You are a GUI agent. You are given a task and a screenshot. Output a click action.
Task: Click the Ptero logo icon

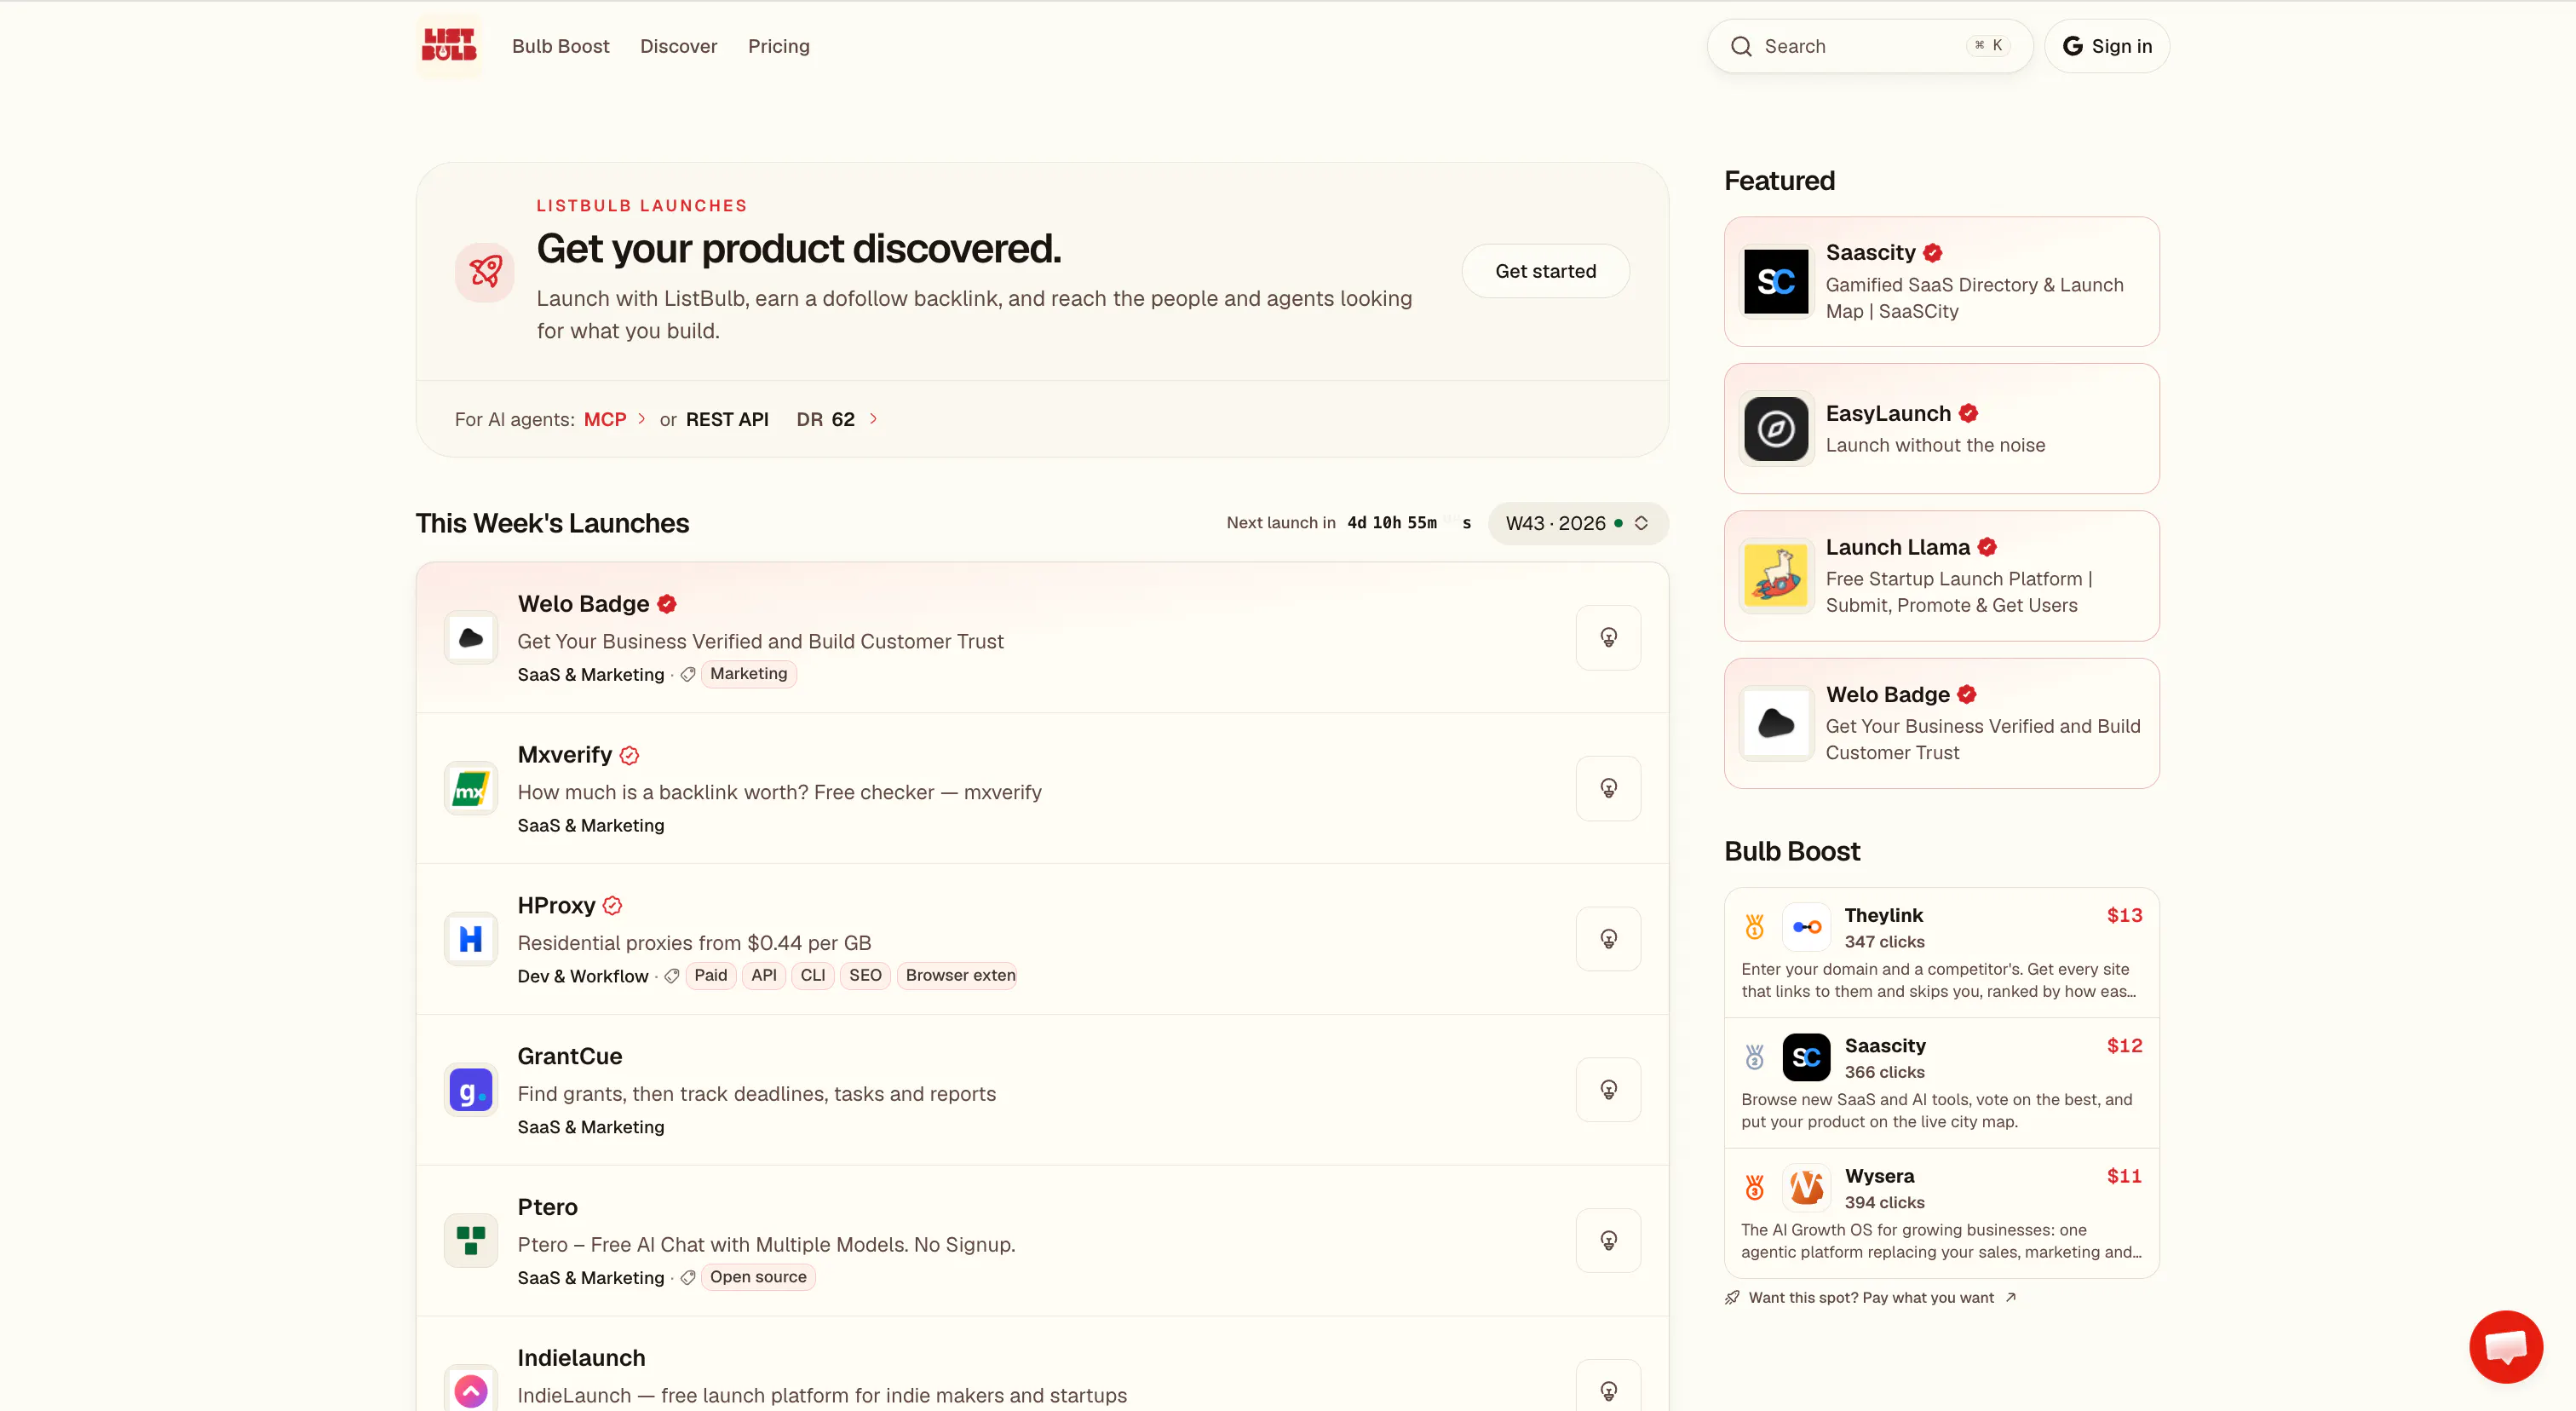471,1241
